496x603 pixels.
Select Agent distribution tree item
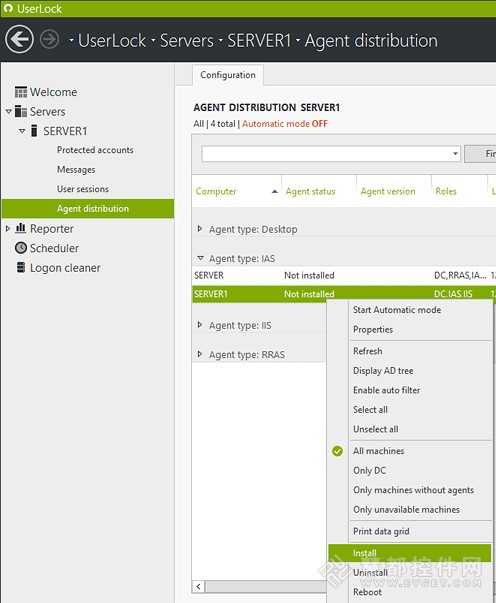[x=88, y=208]
